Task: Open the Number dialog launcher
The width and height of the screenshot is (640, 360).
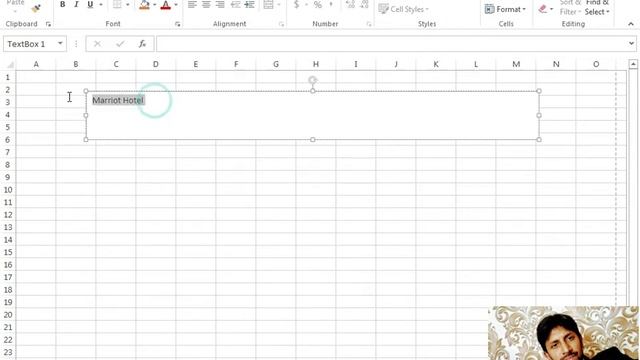Action: tap(369, 24)
